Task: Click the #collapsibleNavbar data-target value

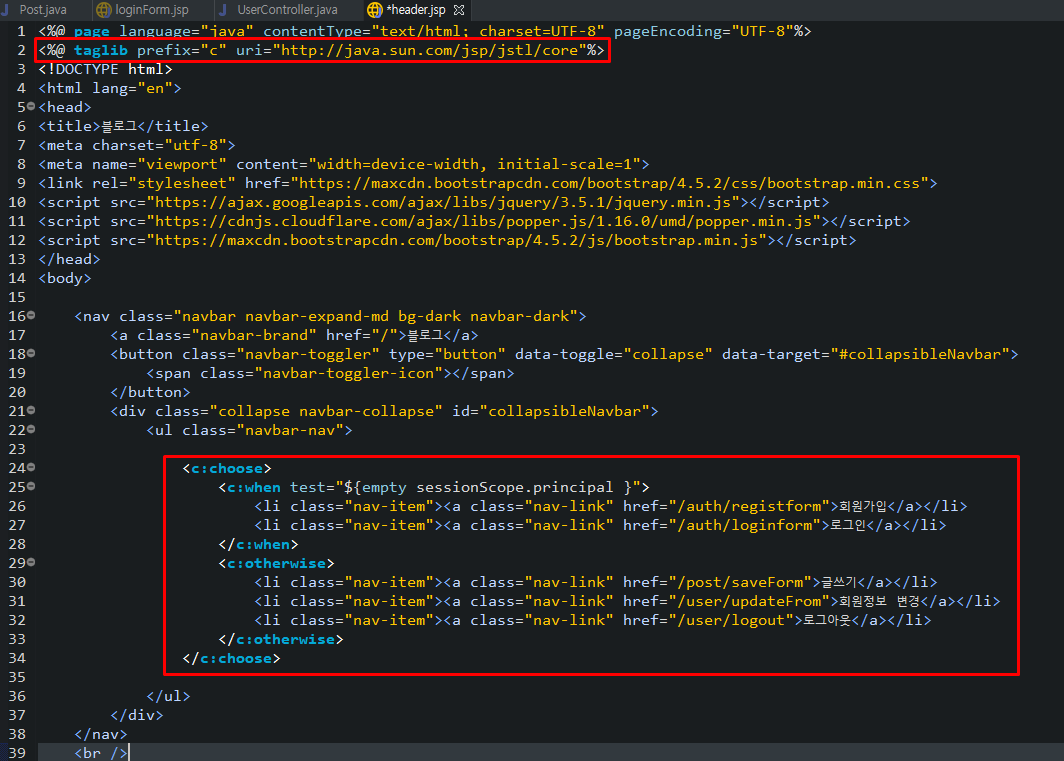Action: pos(919,354)
